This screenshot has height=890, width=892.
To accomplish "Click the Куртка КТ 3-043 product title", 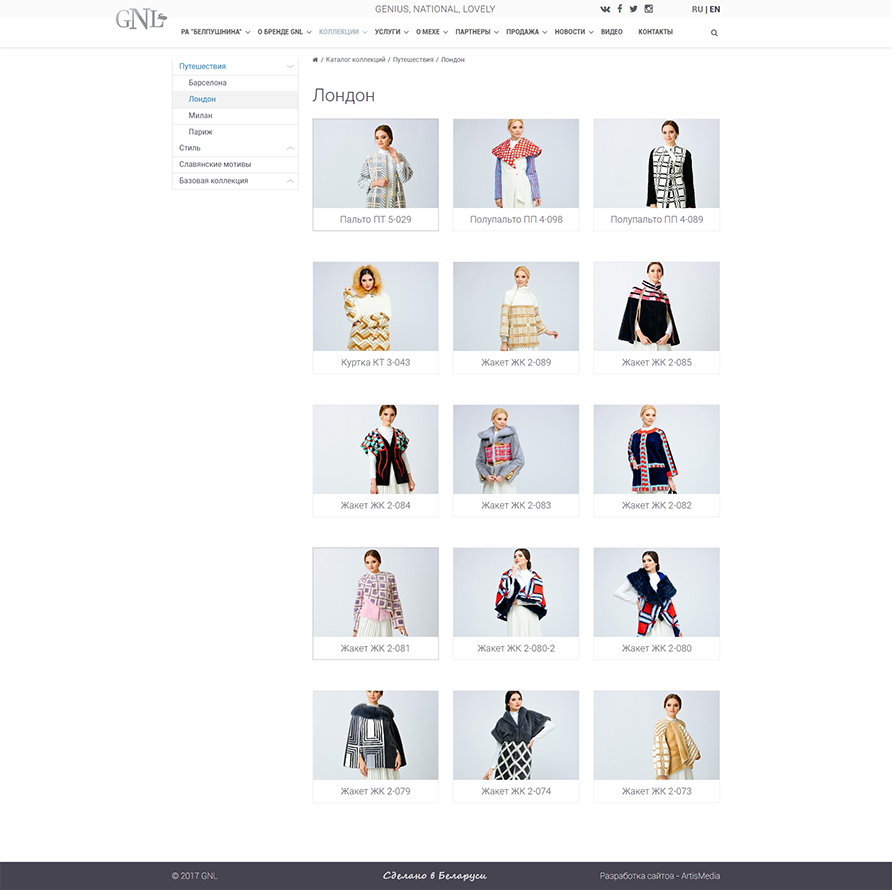I will click(x=375, y=362).
